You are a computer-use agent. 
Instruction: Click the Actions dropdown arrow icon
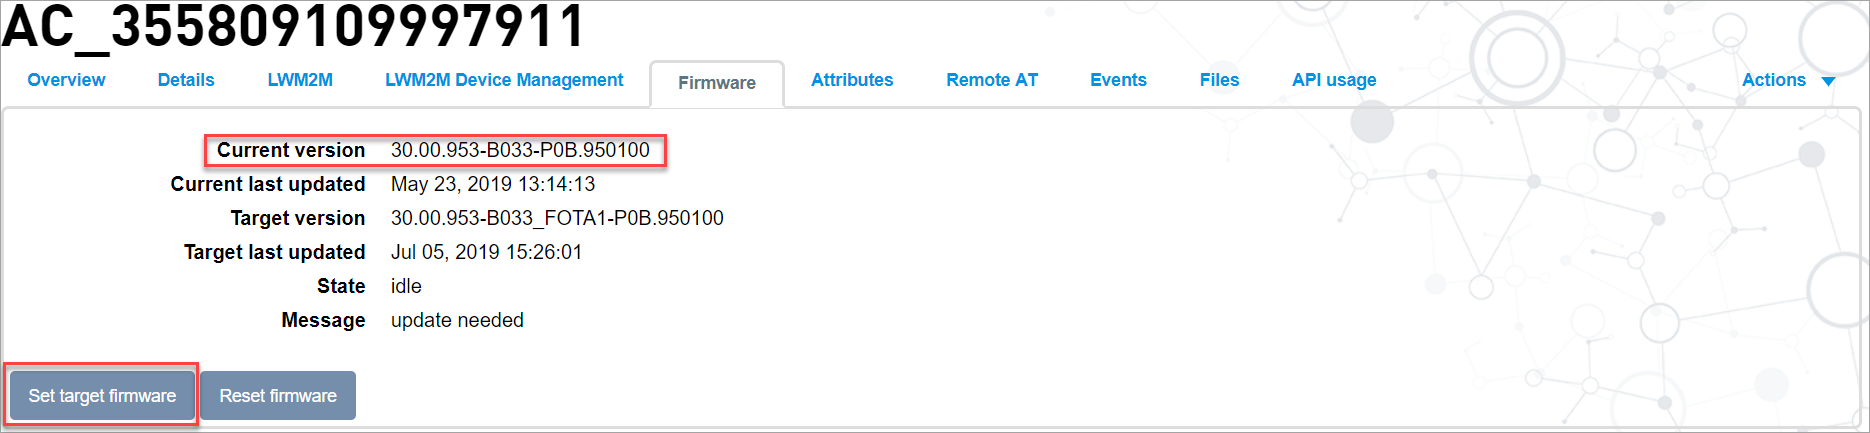(1828, 82)
